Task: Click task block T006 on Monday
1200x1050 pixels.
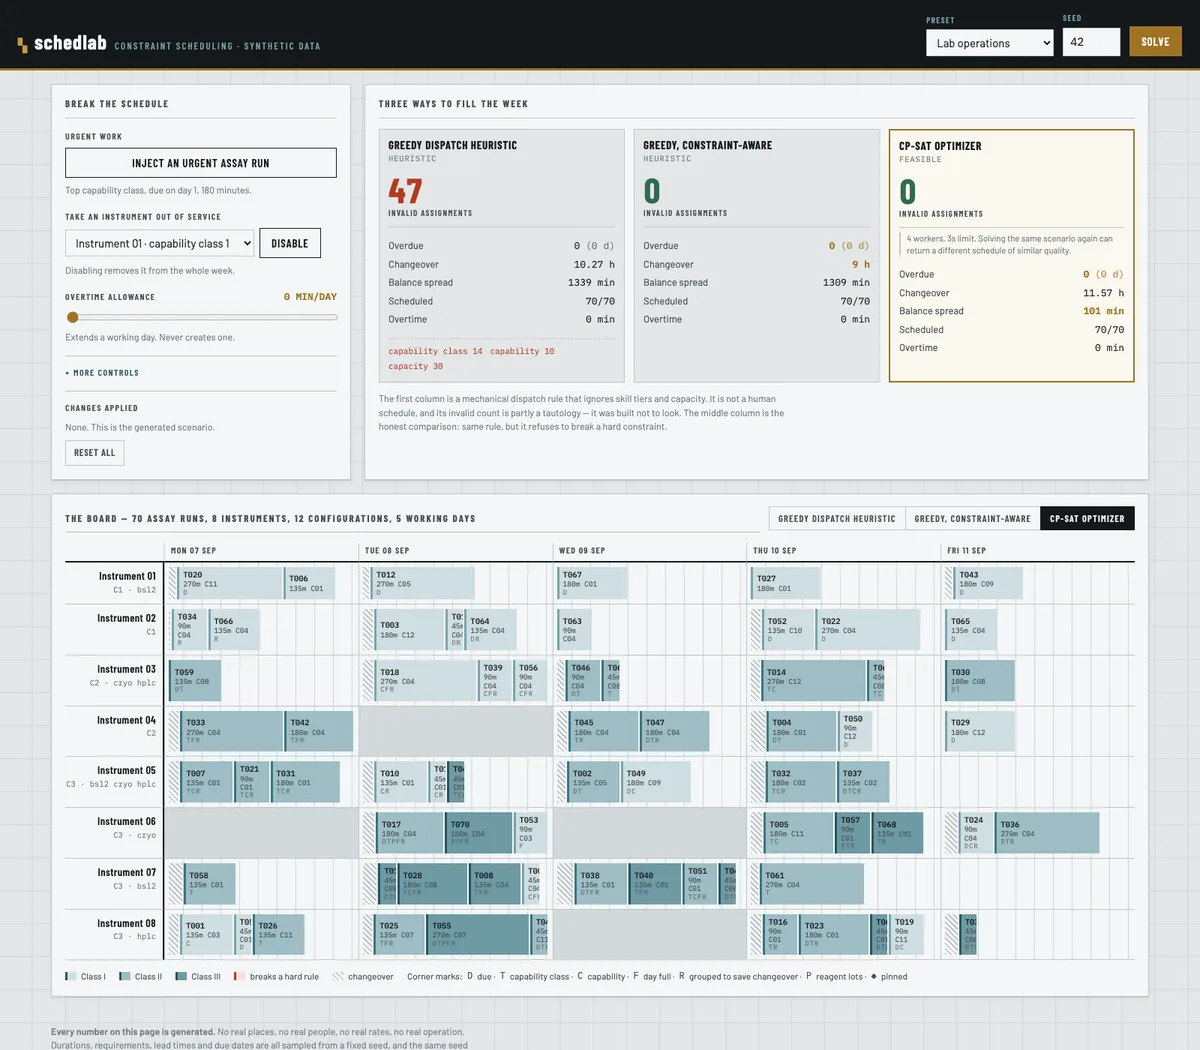Action: [x=310, y=583]
